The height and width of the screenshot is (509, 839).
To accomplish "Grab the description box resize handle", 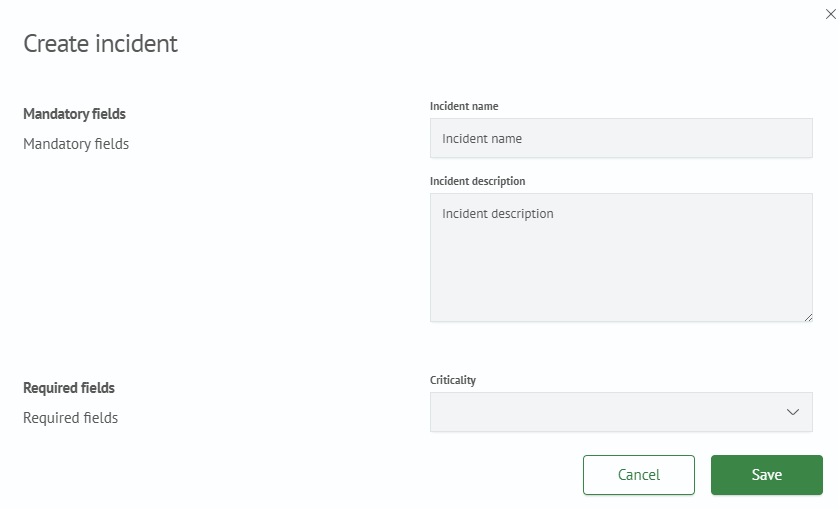I will [x=807, y=316].
